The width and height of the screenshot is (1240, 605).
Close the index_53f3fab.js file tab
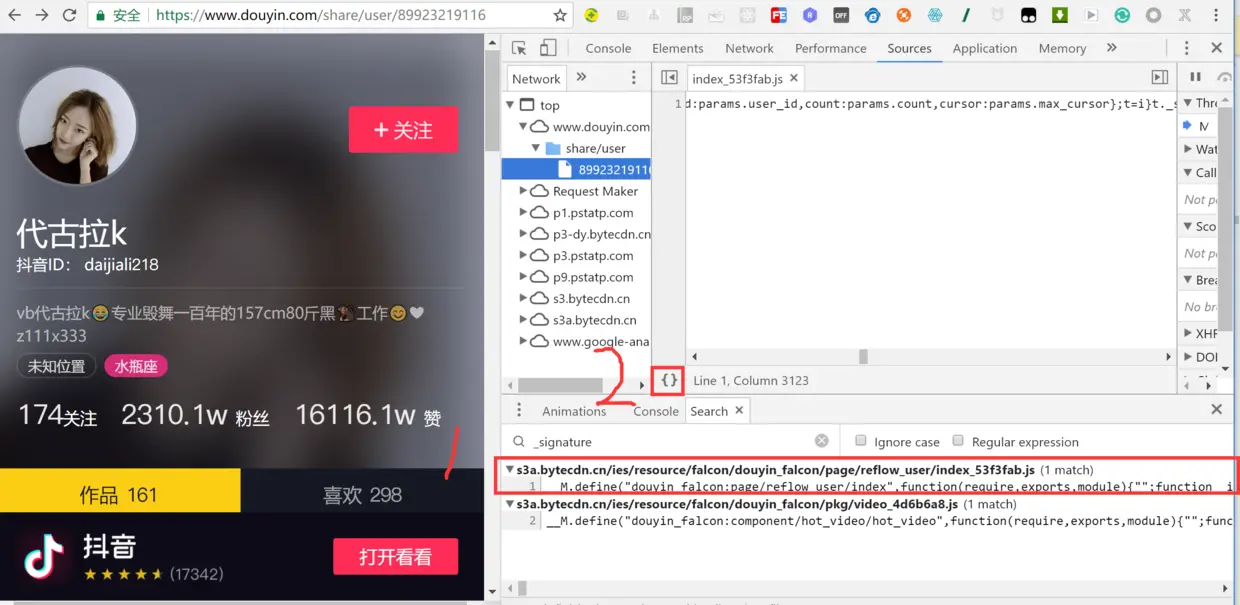click(x=794, y=78)
